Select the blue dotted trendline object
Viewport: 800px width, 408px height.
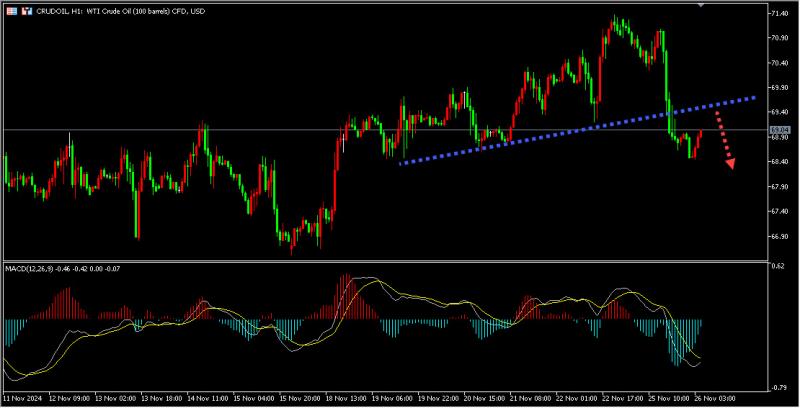577,131
